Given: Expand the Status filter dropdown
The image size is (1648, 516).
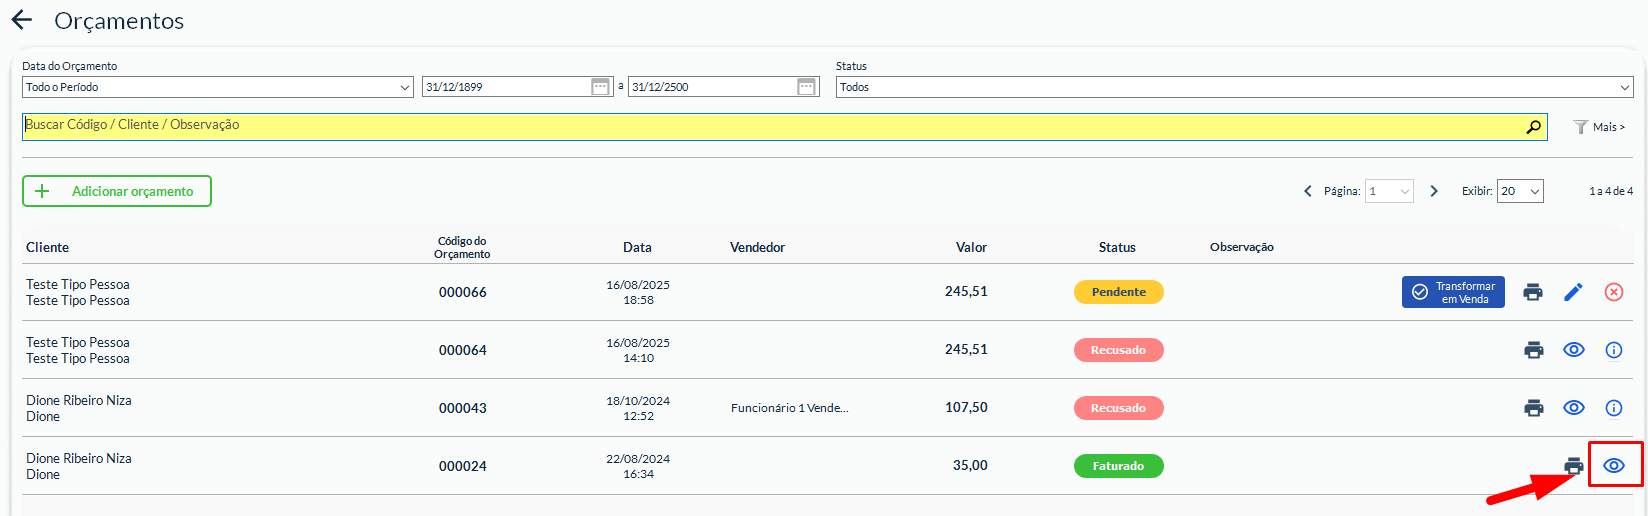Looking at the screenshot, I should [1234, 87].
